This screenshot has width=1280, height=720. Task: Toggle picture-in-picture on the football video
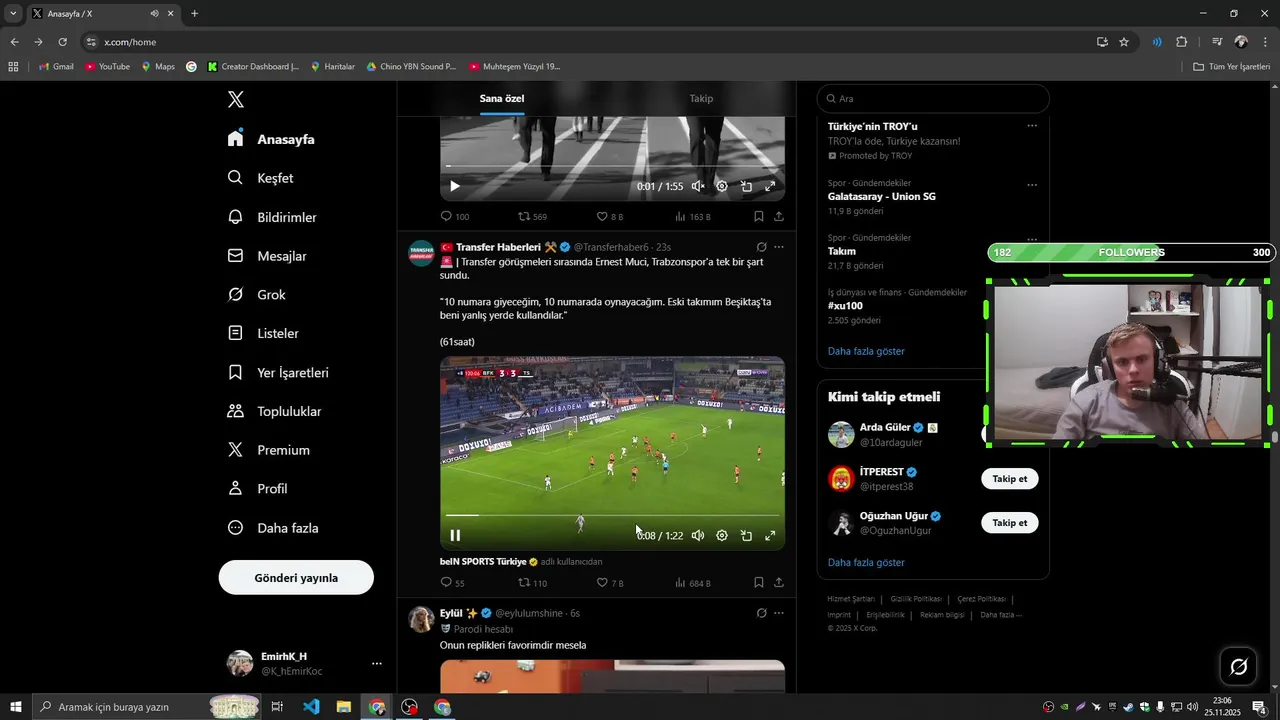pyautogui.click(x=746, y=535)
